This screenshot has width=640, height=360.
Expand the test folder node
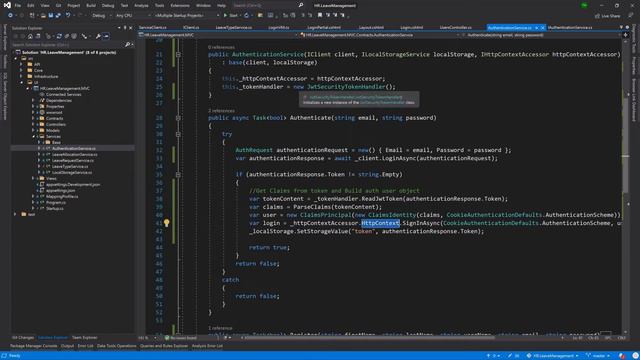pyautogui.click(x=16, y=214)
